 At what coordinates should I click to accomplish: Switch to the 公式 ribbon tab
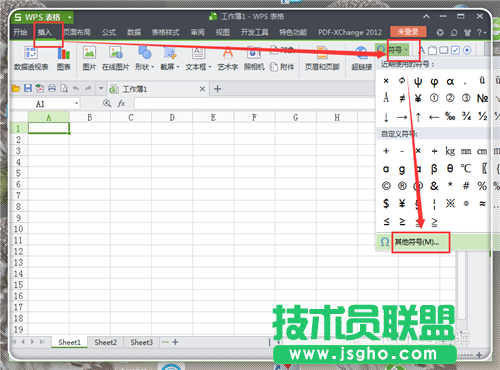click(109, 32)
